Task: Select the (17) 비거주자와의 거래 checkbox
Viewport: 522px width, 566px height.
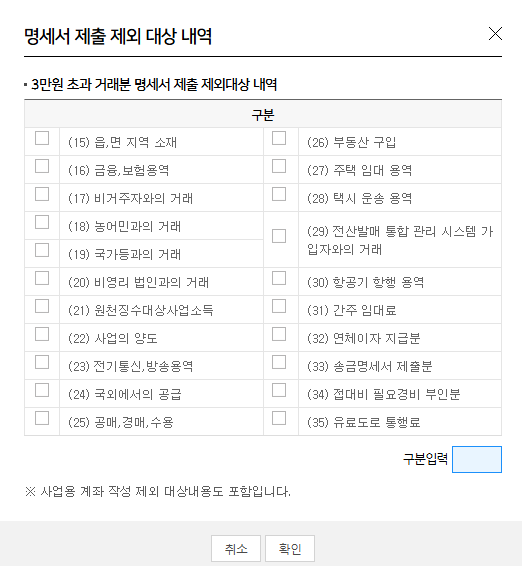Action: tap(42, 194)
